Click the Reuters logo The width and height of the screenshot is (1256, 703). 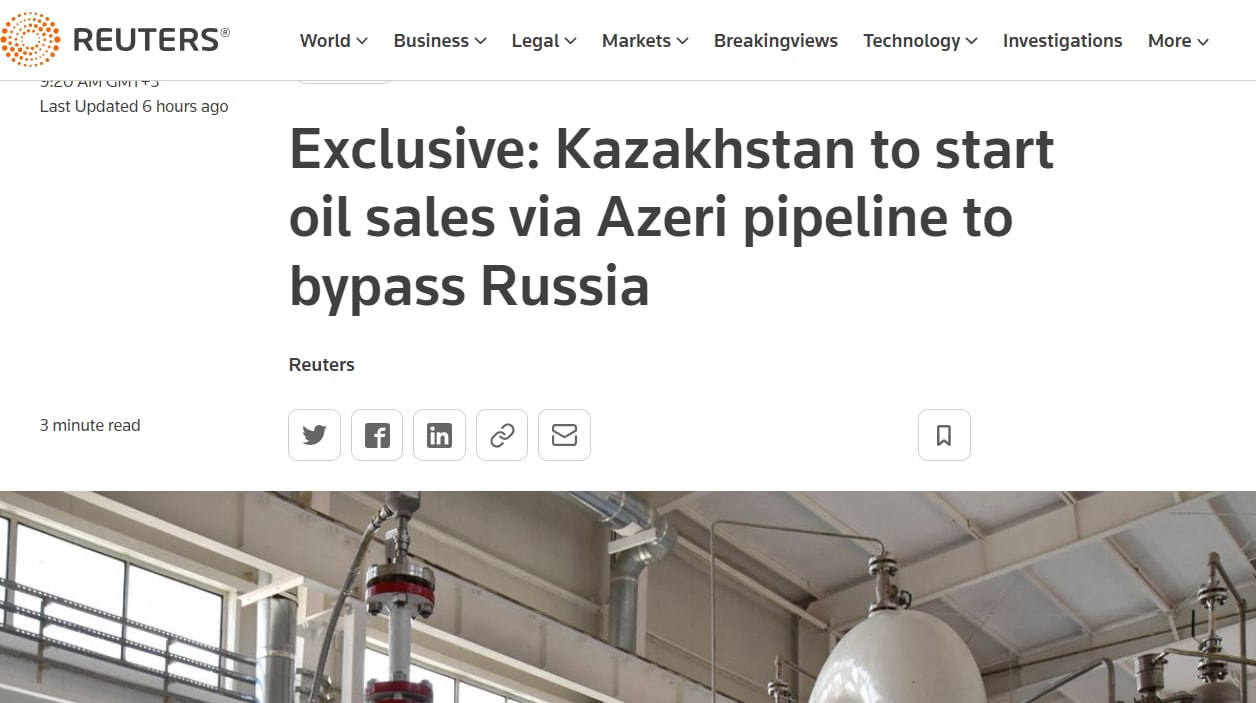pyautogui.click(x=115, y=40)
